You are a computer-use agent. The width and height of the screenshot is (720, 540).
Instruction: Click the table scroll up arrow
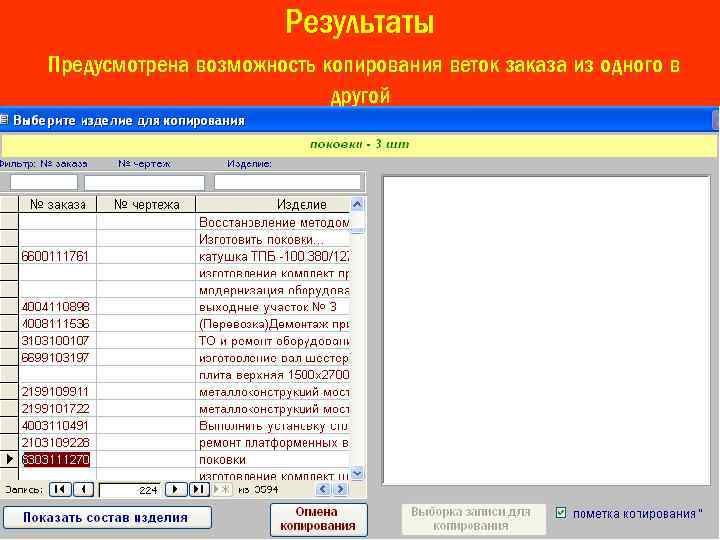[x=357, y=204]
